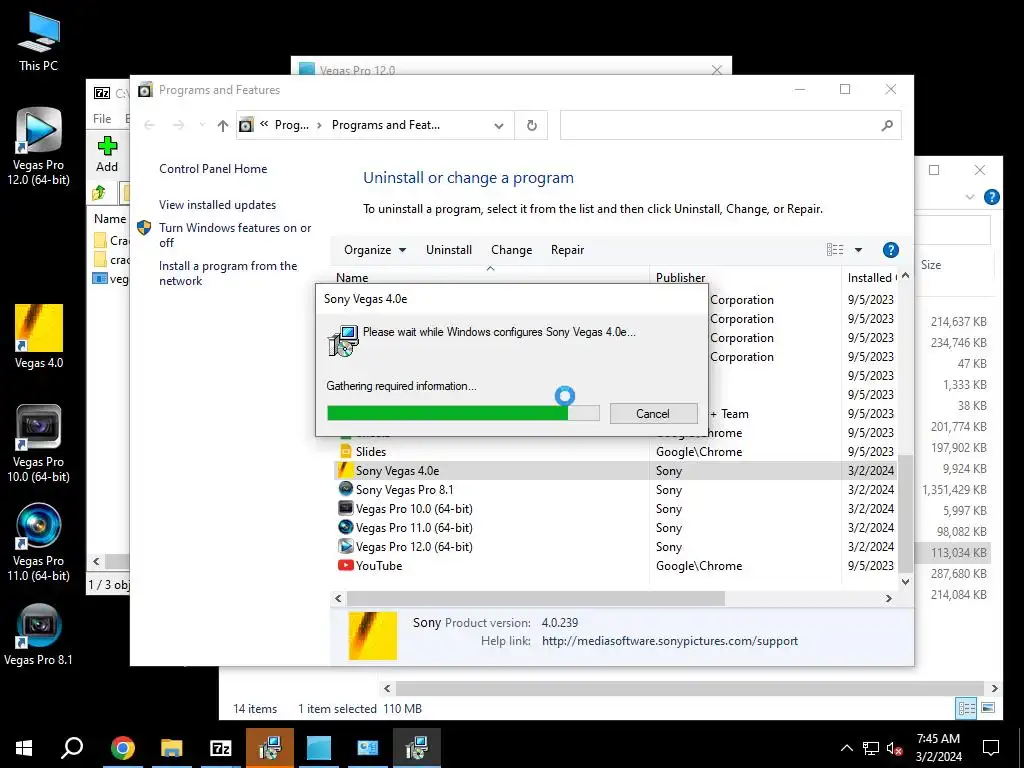Screen dimensions: 1024x768
Task: Select the Vegas Pro 10.0 (64-bit) row
Action: click(614, 508)
